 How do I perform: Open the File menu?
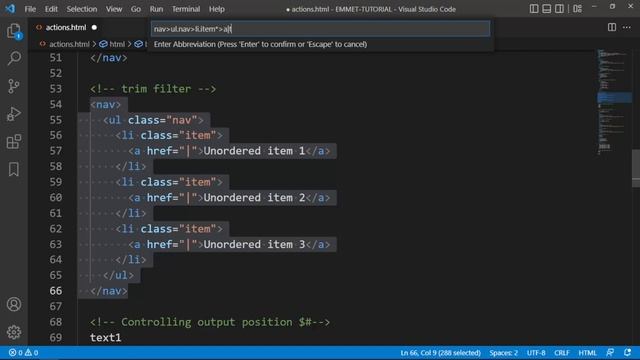coord(30,9)
